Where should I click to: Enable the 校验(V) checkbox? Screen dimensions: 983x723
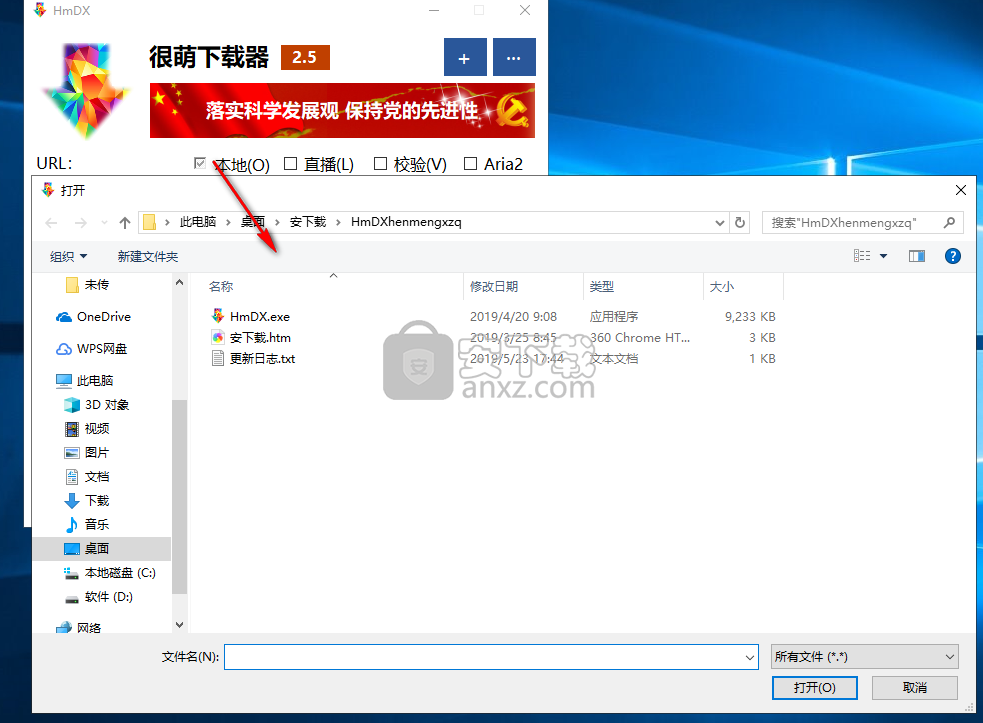380,164
